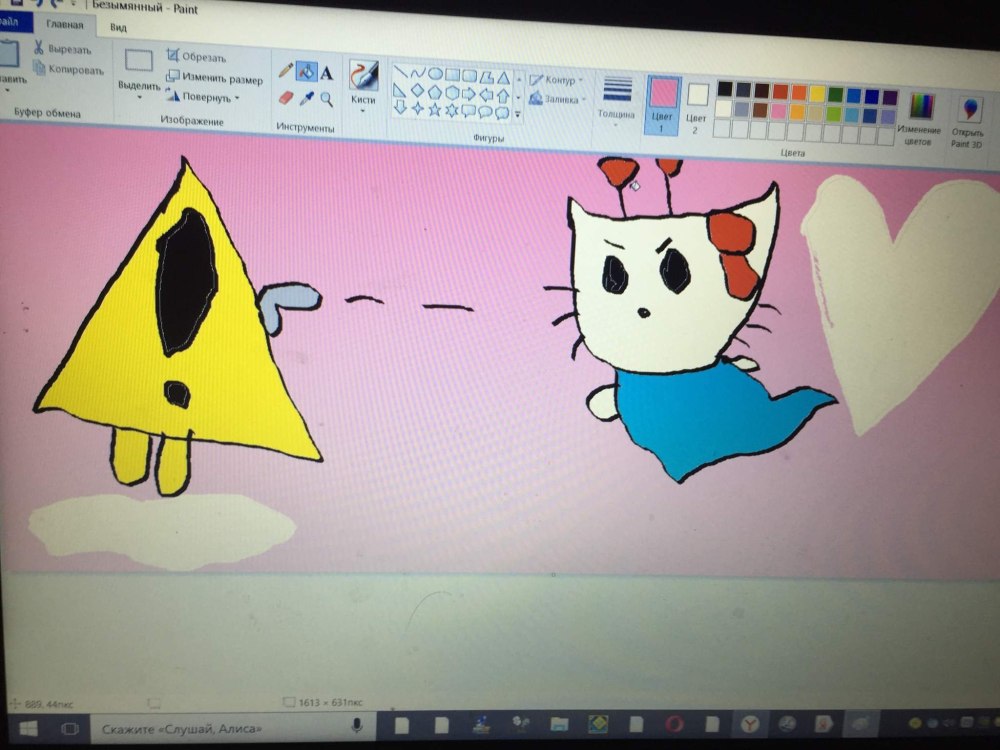The height and width of the screenshot is (750, 1000).
Task: Choose the Oval callout shape
Action: tap(485, 112)
